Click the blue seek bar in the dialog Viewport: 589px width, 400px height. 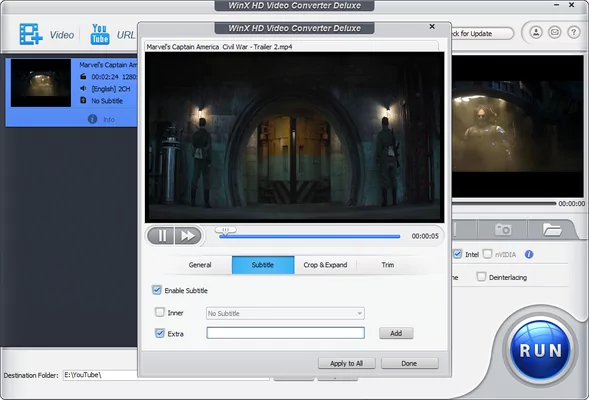(x=310, y=237)
